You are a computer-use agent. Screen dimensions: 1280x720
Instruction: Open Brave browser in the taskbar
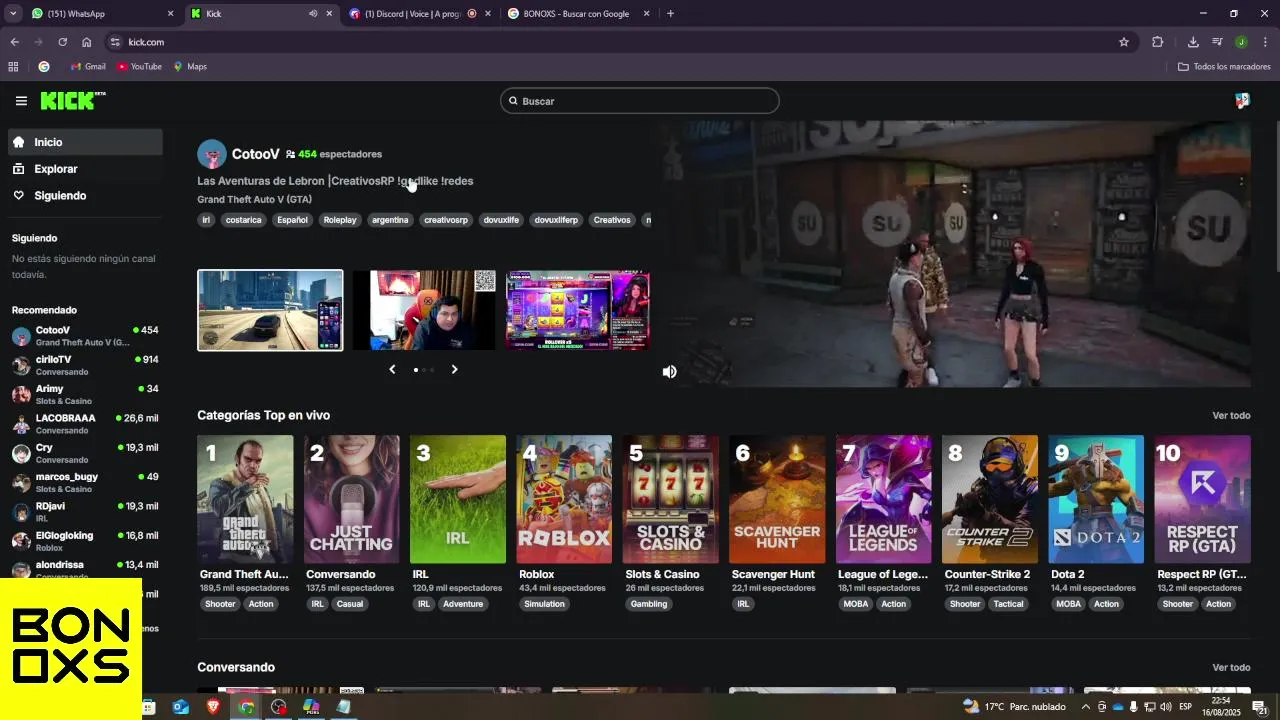tap(213, 707)
